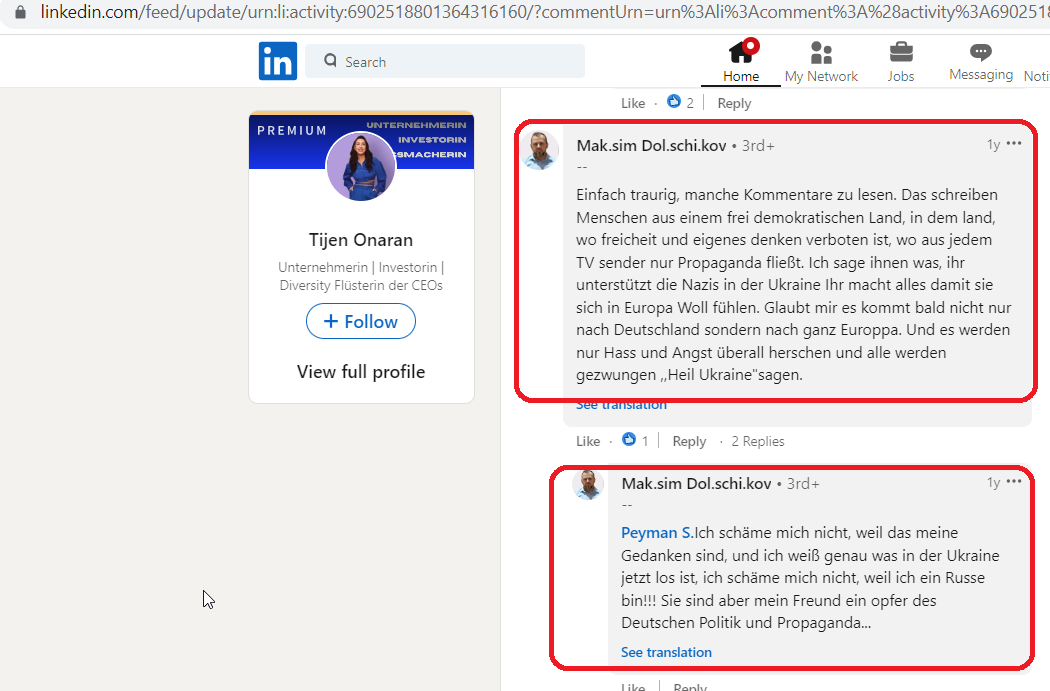This screenshot has height=691, width=1050.
Task: Click the 1y timestamp on the first Mak.sim comment
Action: [x=993, y=144]
